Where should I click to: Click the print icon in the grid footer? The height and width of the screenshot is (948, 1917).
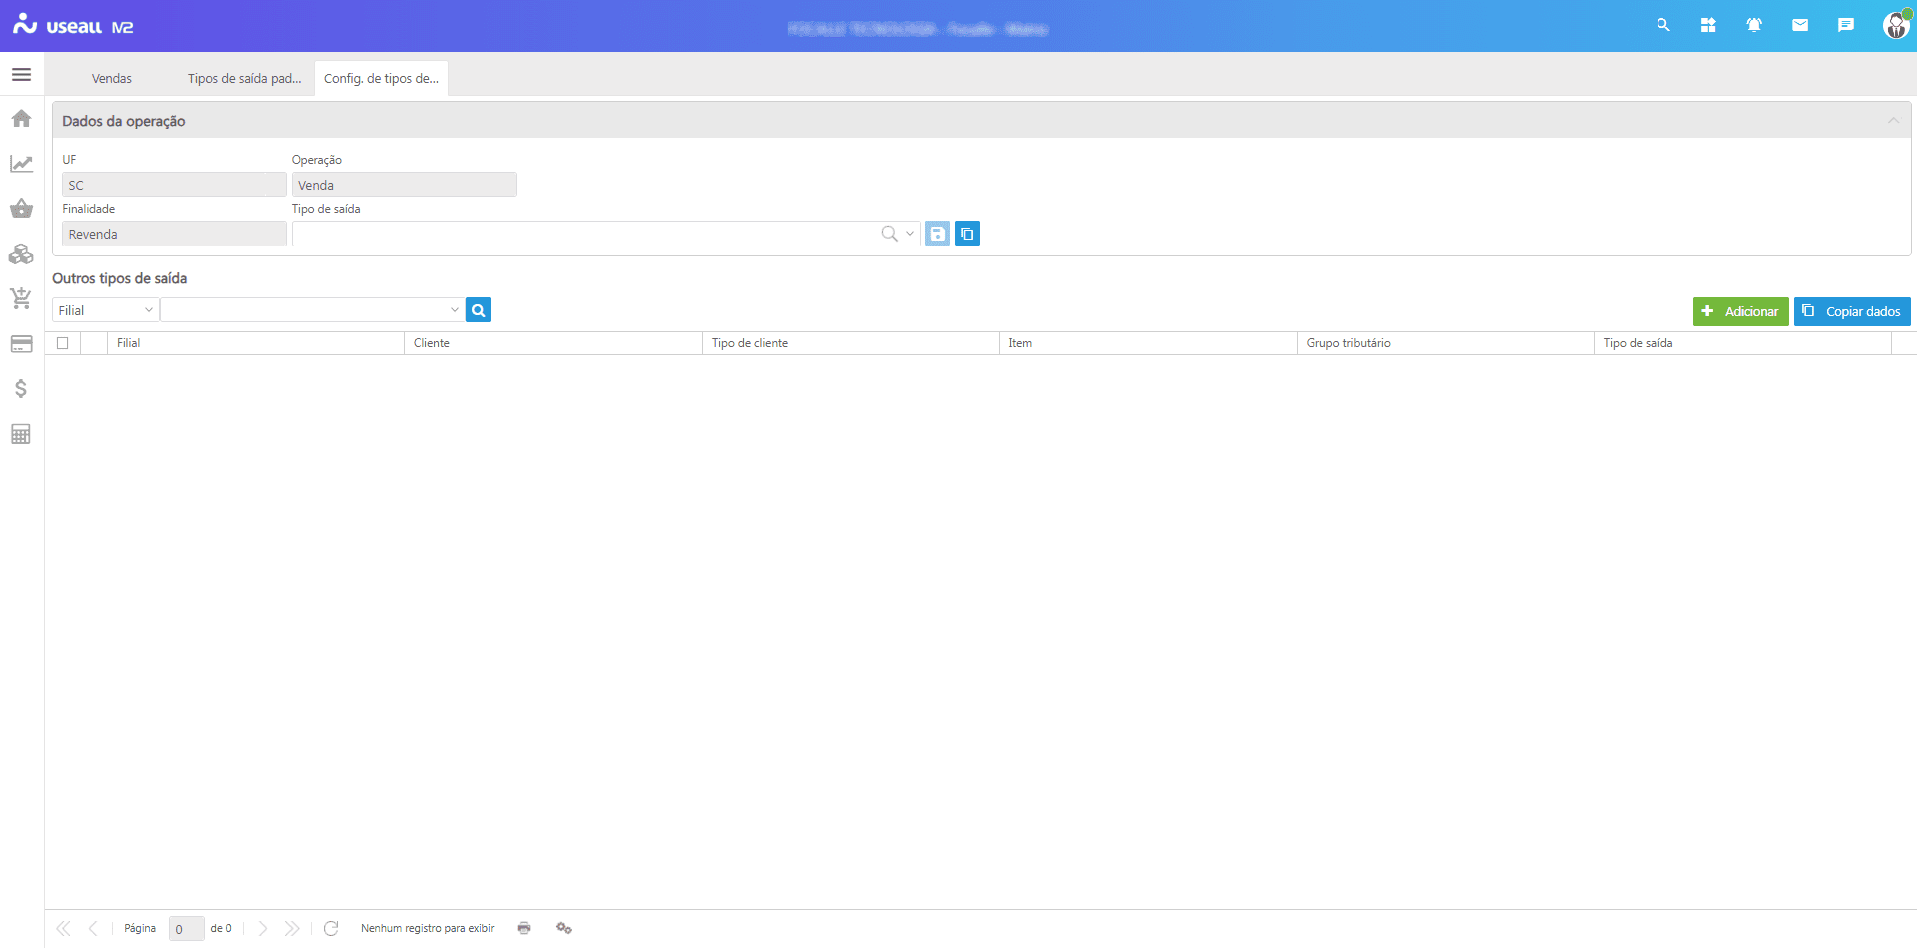pyautogui.click(x=523, y=928)
